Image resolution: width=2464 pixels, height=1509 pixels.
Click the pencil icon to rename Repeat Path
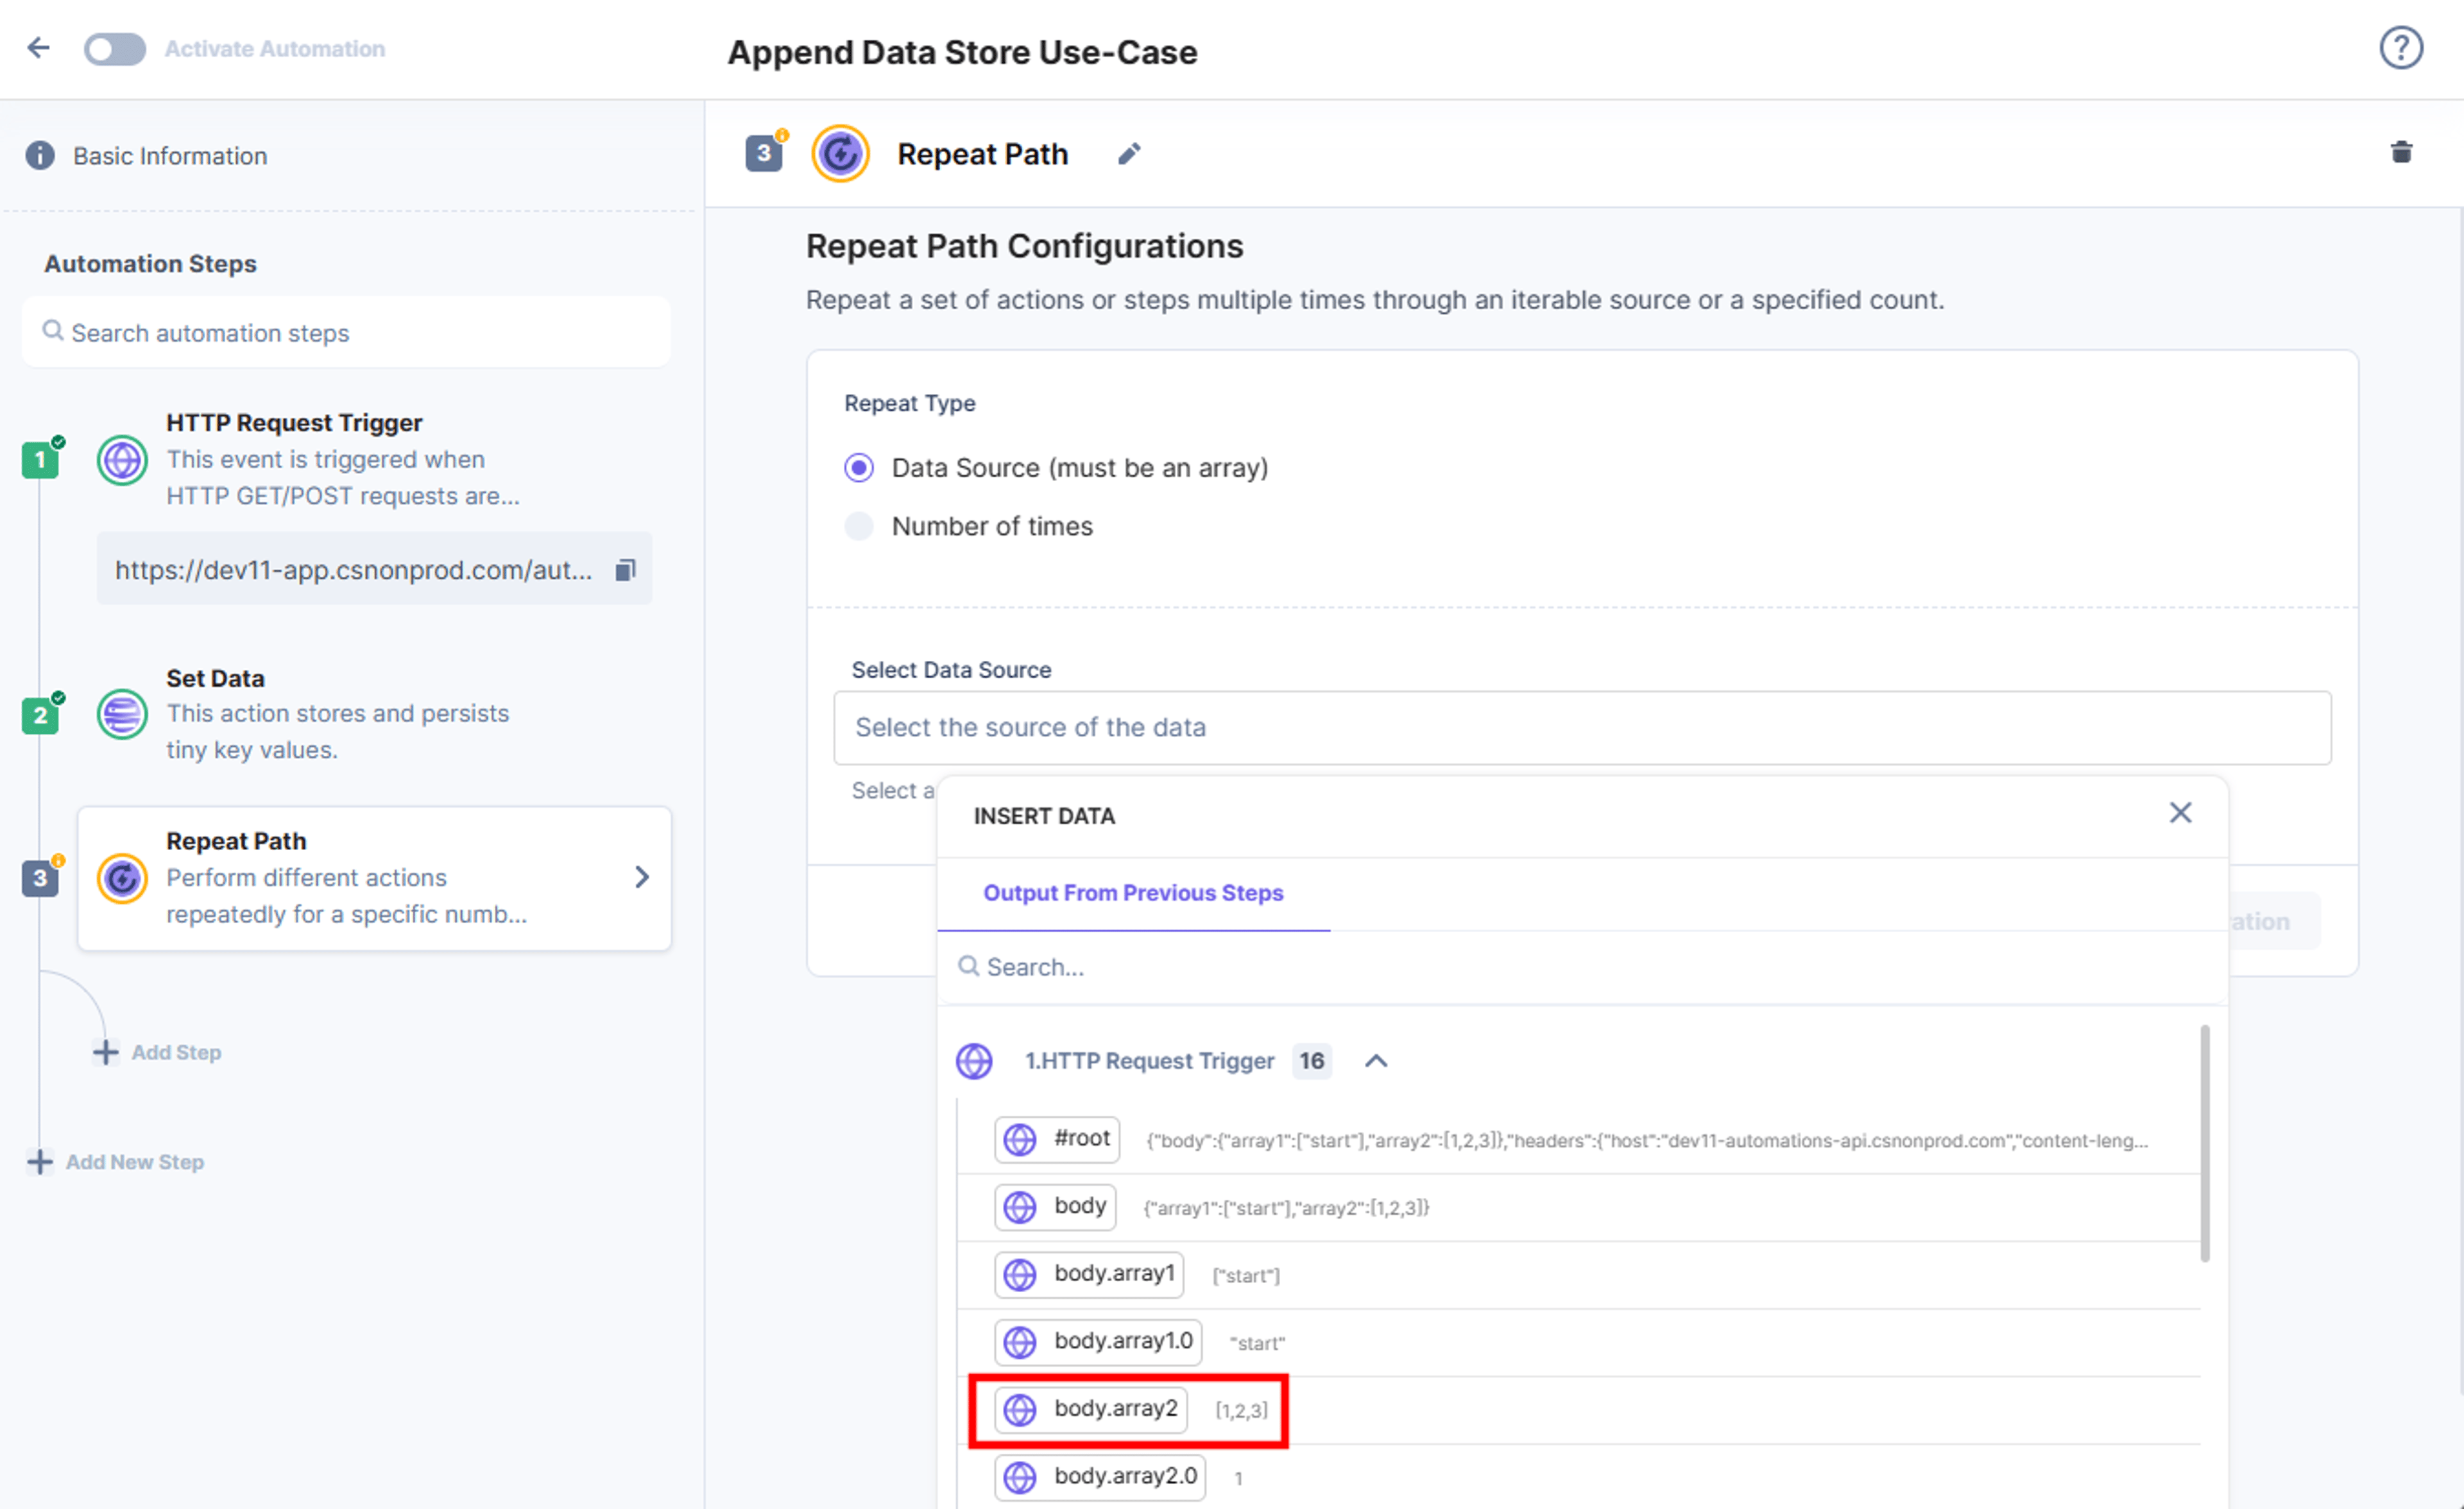pyautogui.click(x=1128, y=154)
